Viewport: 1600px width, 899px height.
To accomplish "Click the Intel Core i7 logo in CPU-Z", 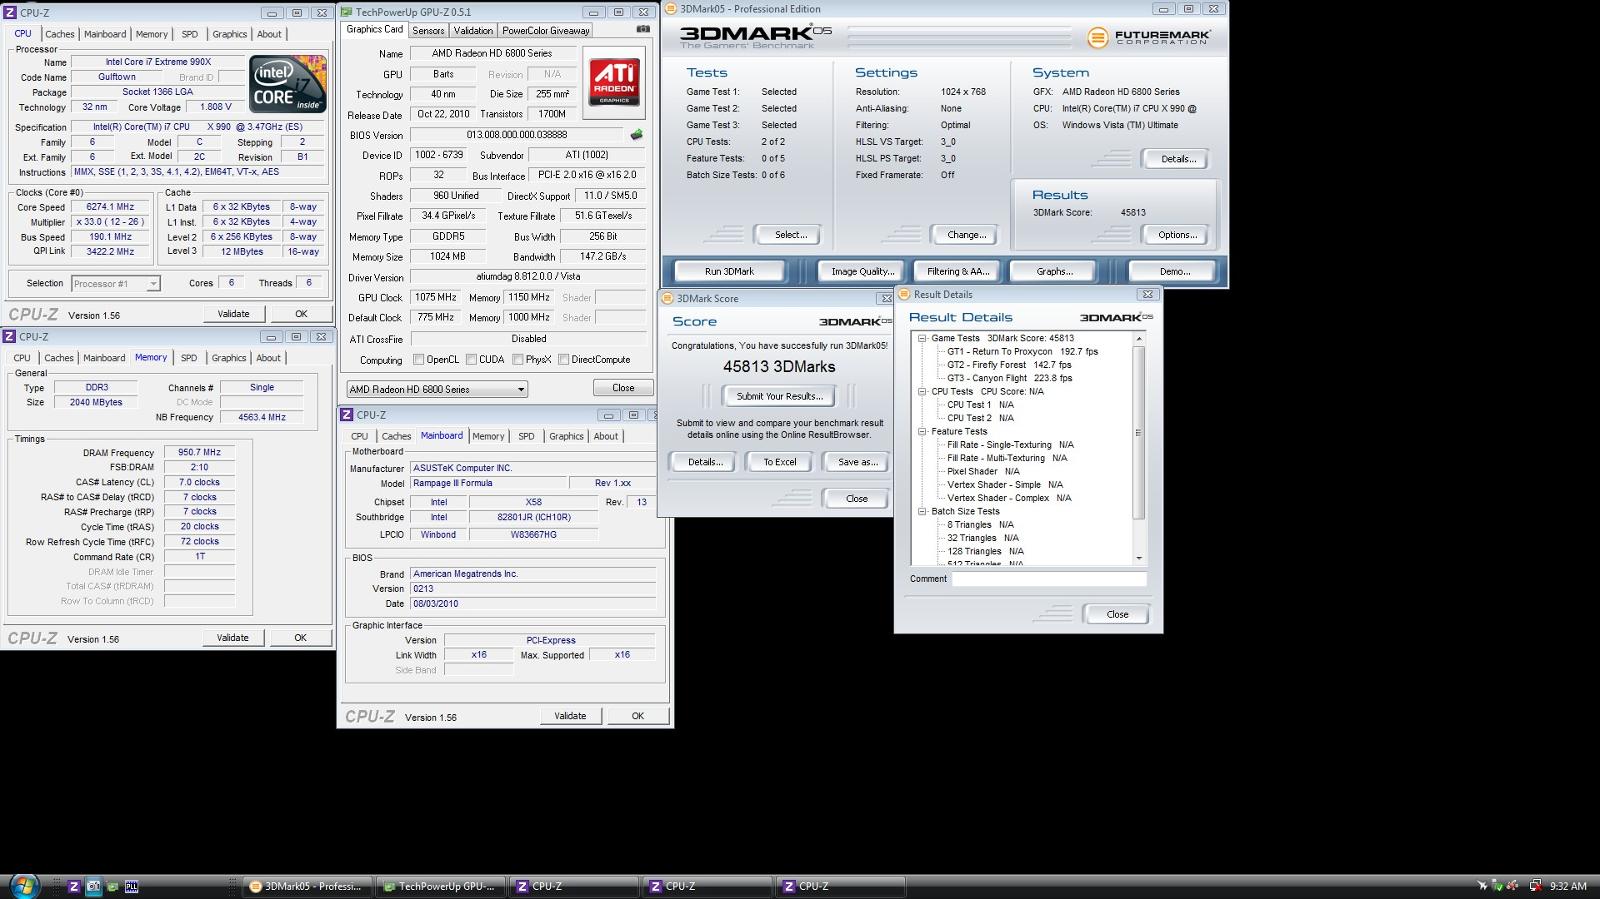I will pos(288,84).
